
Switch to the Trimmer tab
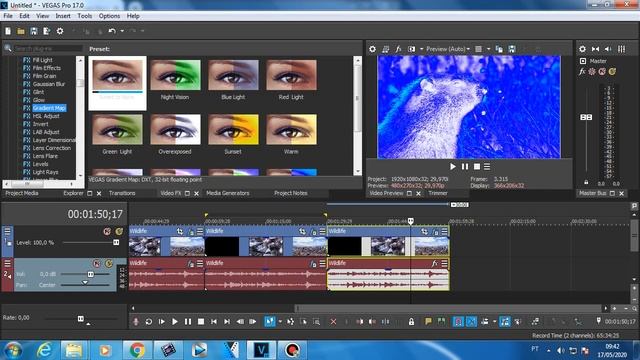click(x=438, y=193)
